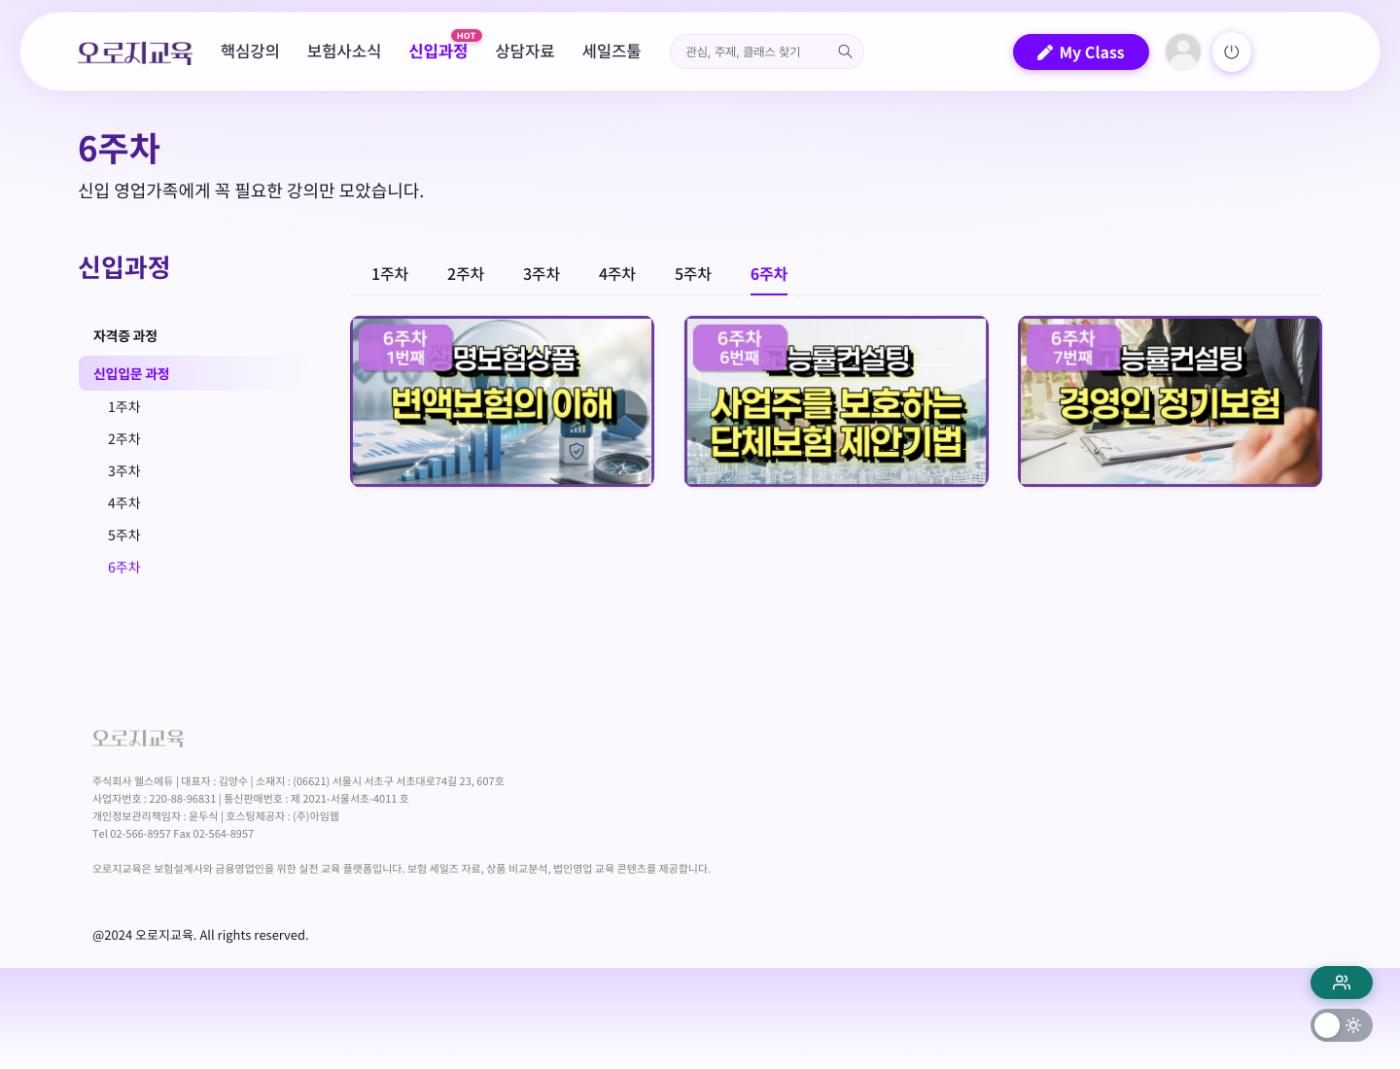
Task: Open sidebar item 1주차
Action: [x=124, y=407]
